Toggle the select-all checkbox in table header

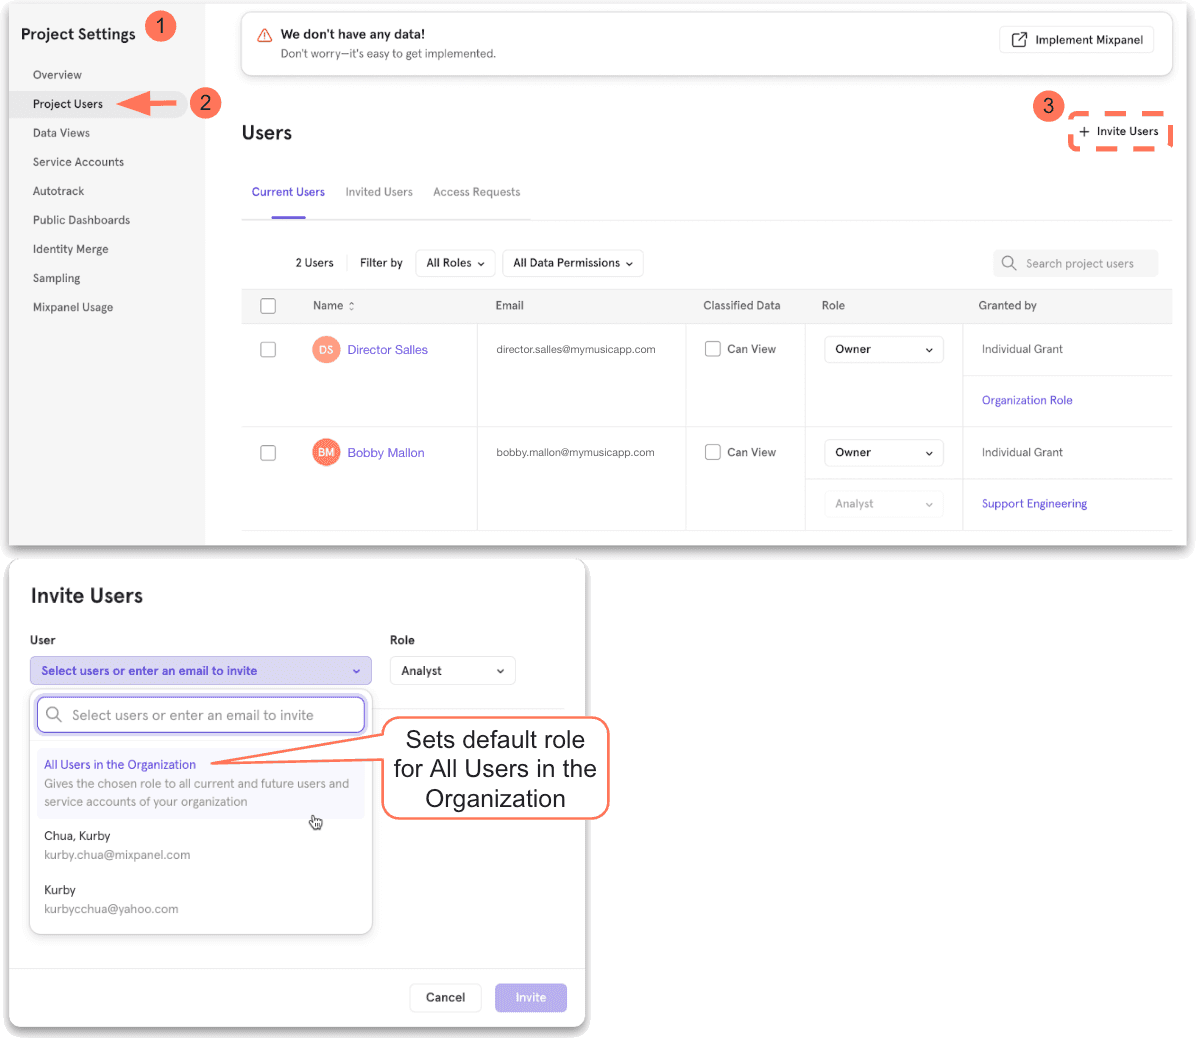[268, 306]
